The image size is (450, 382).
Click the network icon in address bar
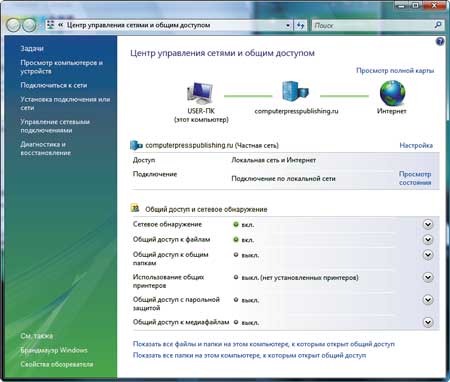[x=51, y=25]
